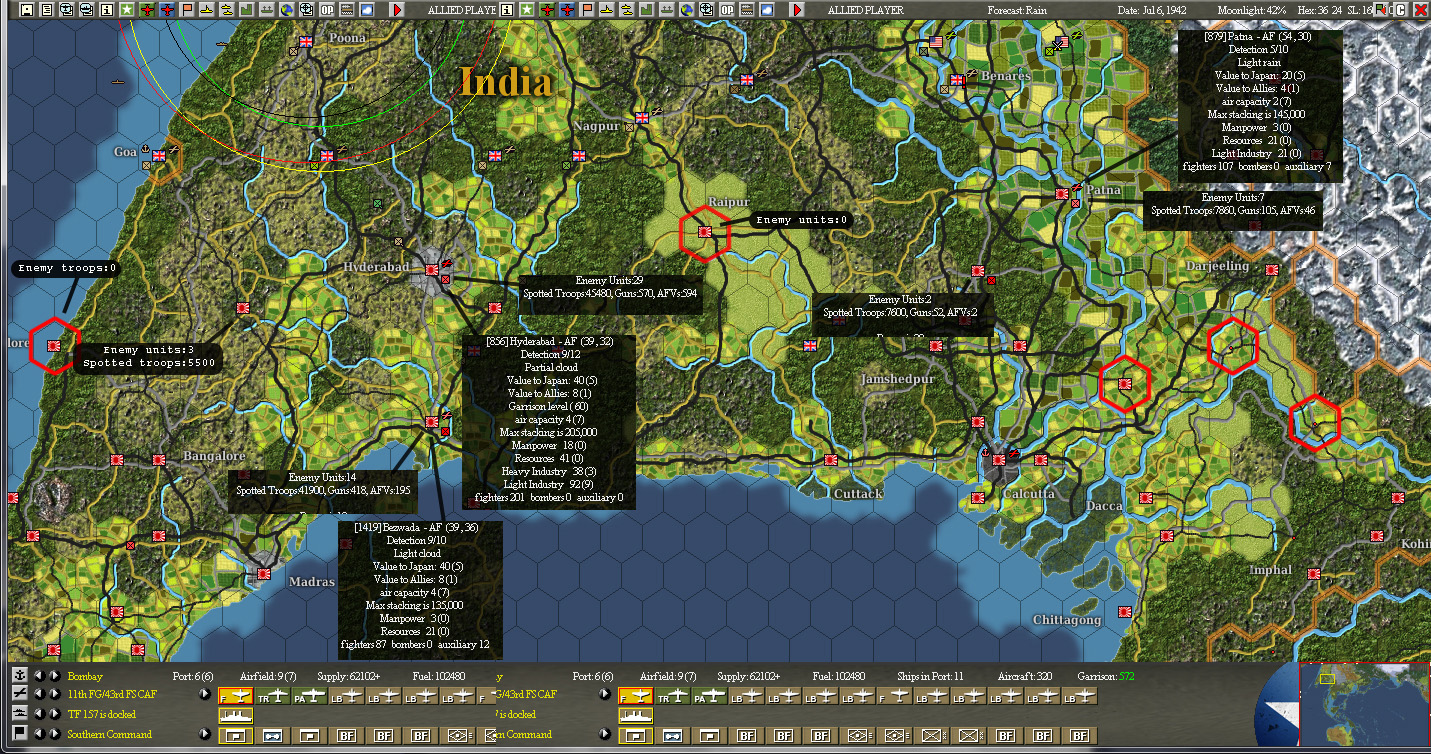This screenshot has width=1431, height=754.
Task: Click the red hex marker near Raipur
Action: coord(705,233)
